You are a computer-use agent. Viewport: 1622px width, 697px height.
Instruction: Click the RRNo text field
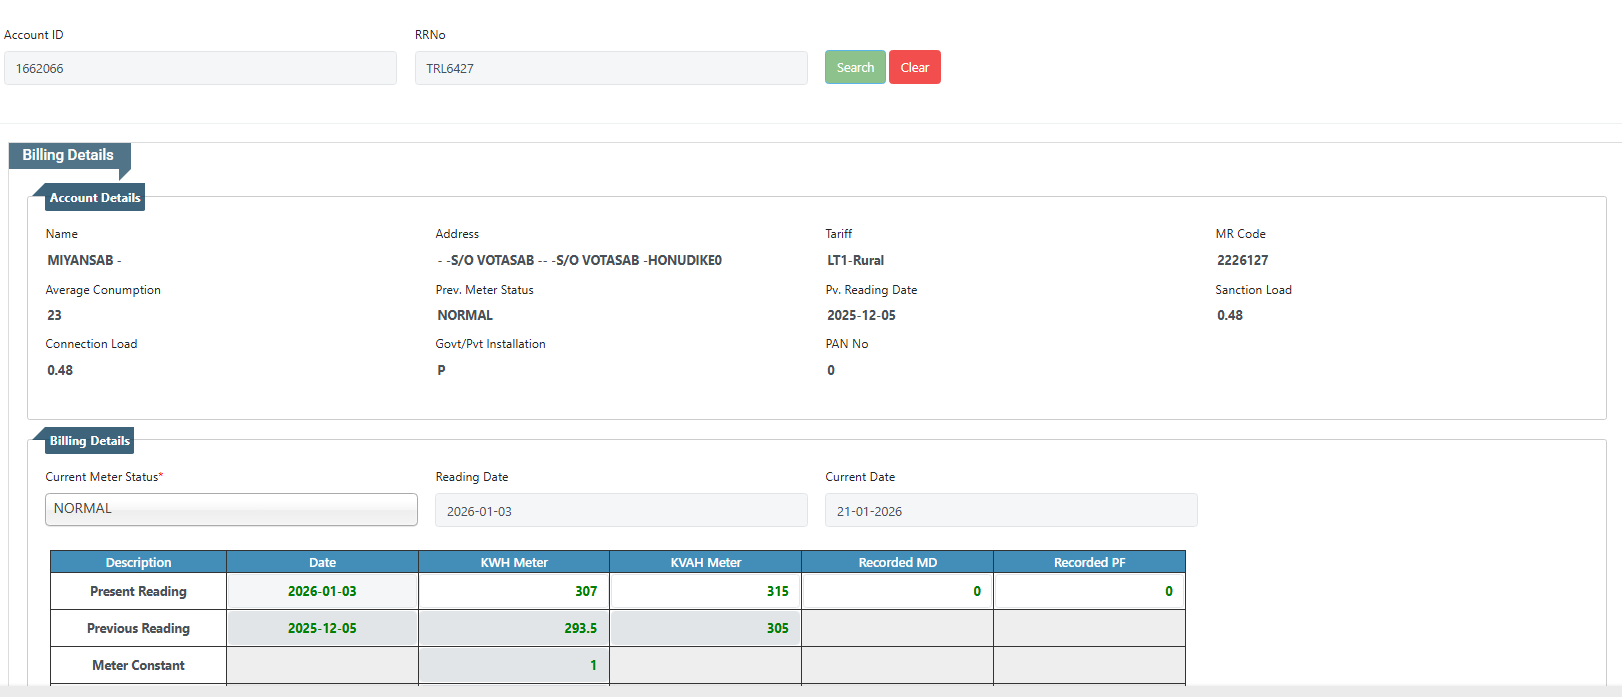[x=610, y=68]
